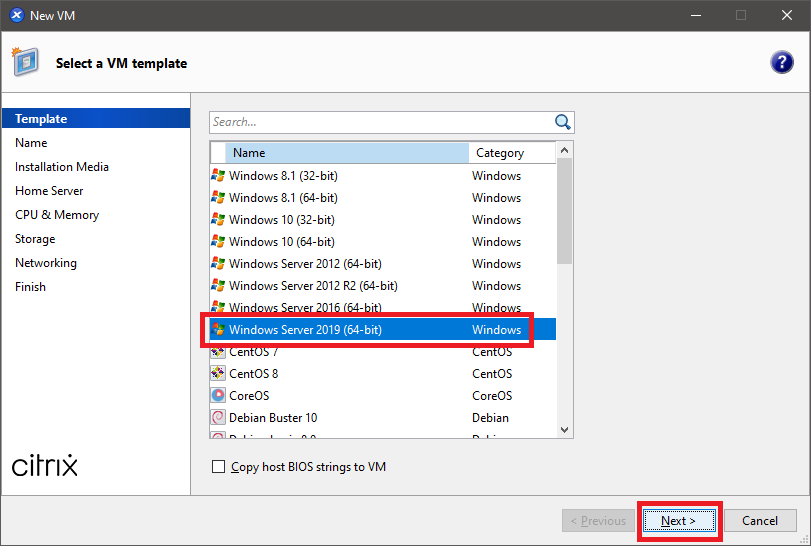This screenshot has width=811, height=546.
Task: Click the Next button
Action: 678,521
